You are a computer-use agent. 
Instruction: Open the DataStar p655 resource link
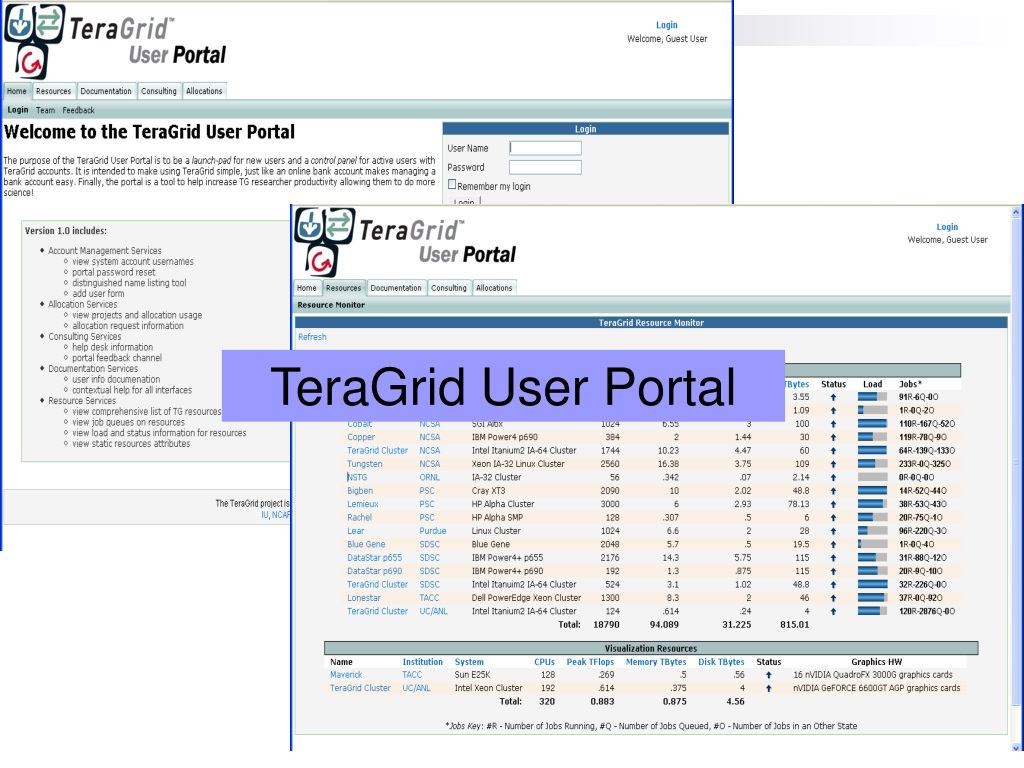pyautogui.click(x=374, y=558)
